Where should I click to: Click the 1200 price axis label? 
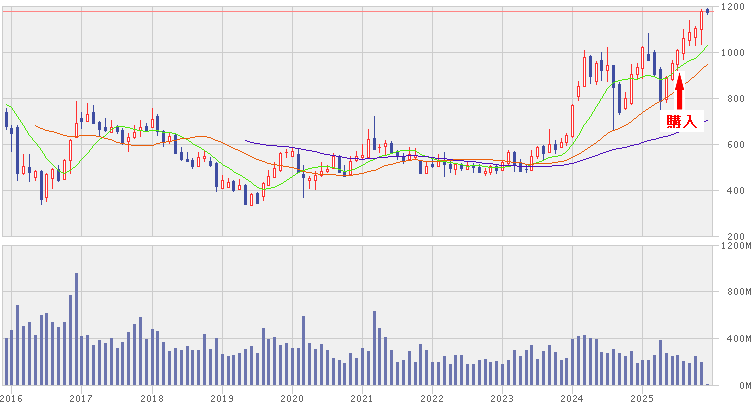pyautogui.click(x=735, y=8)
